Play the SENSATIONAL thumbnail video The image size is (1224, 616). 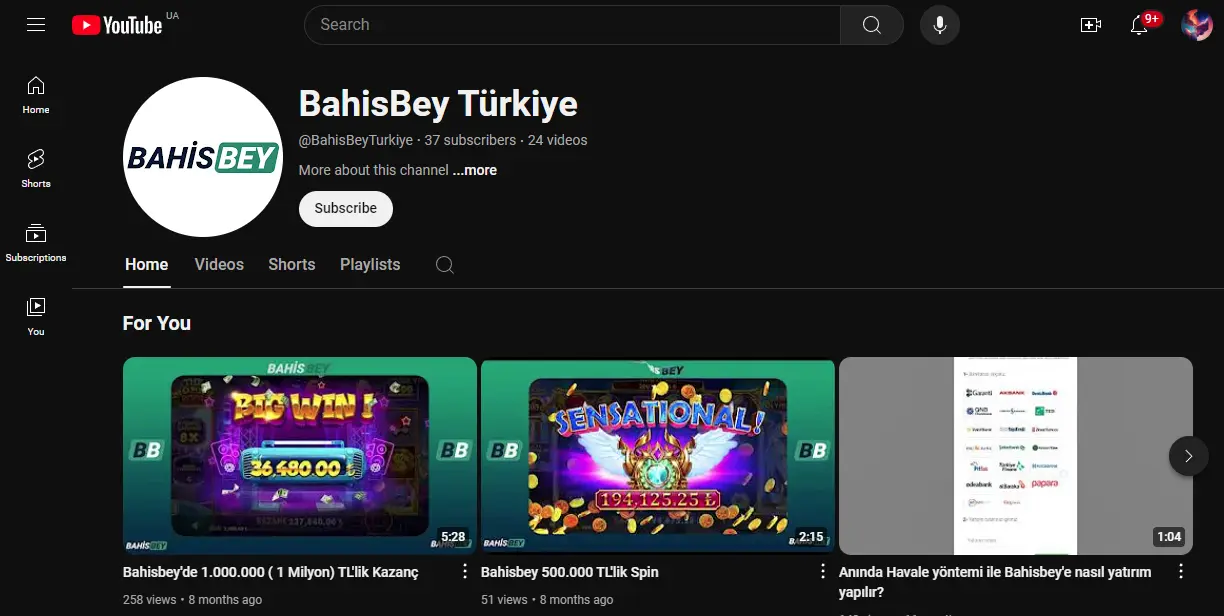pos(658,456)
